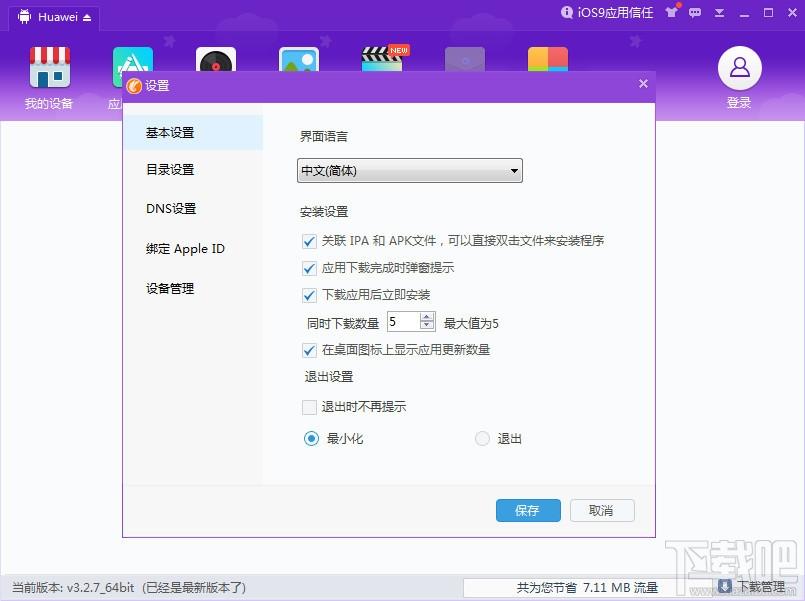Toggle 应用下载完成时弹窗提示 checkbox
The image size is (805, 601).
pyautogui.click(x=309, y=268)
